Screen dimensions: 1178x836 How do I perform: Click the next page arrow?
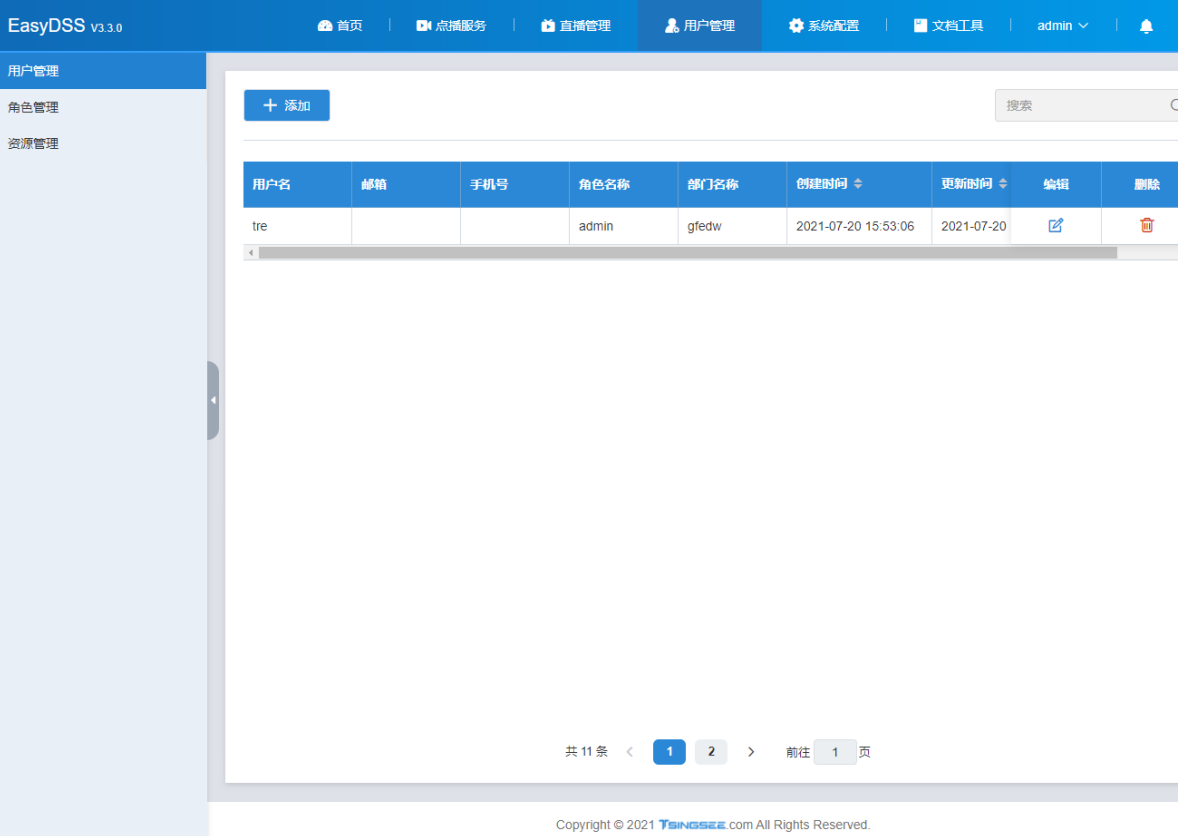751,752
